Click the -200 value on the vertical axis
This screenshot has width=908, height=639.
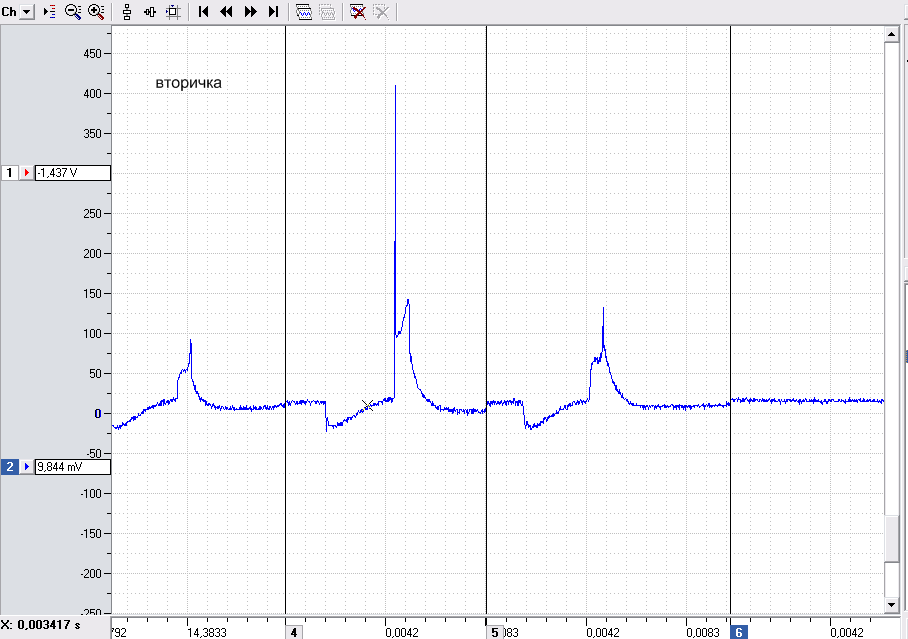[91, 573]
